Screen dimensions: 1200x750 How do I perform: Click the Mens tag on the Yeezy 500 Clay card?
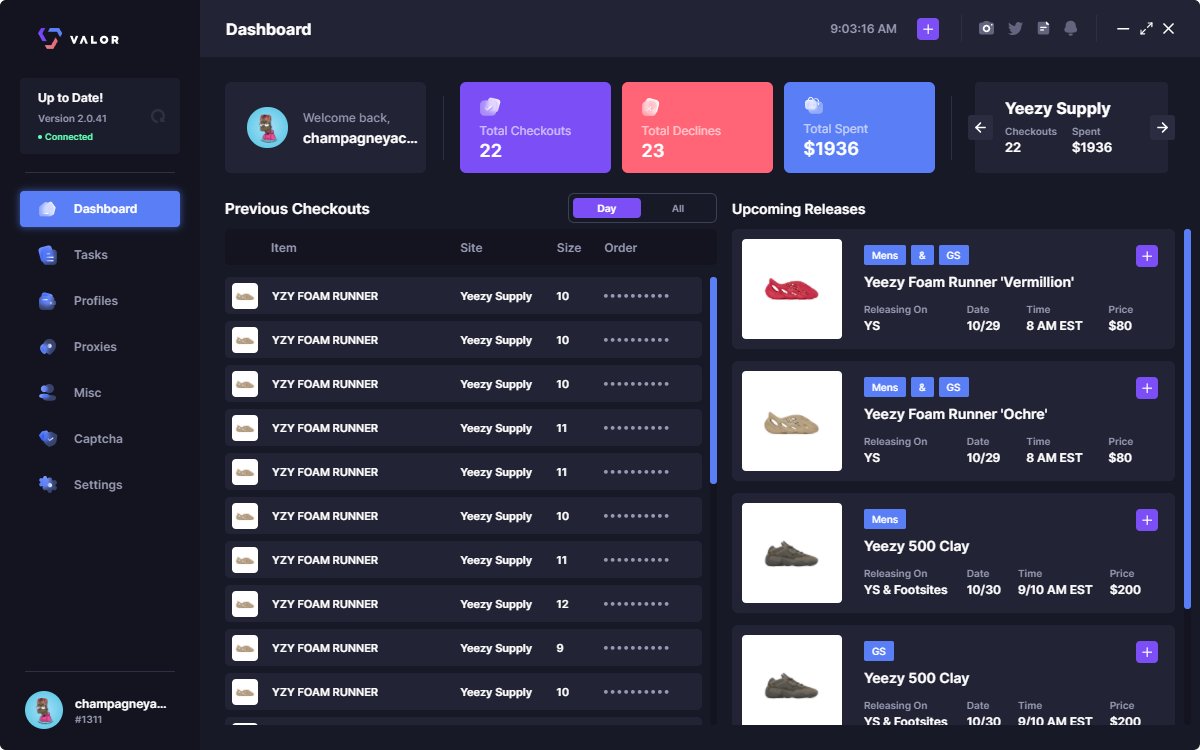click(x=885, y=519)
